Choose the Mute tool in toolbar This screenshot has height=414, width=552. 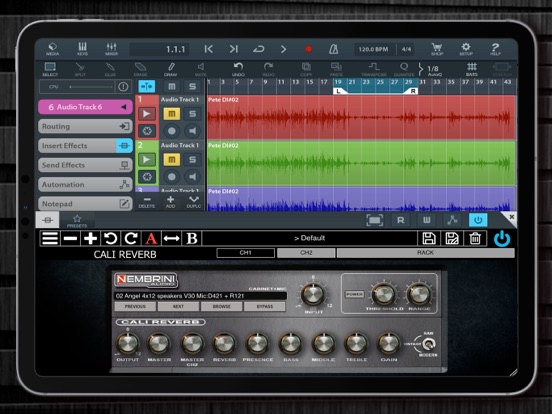pyautogui.click(x=201, y=69)
